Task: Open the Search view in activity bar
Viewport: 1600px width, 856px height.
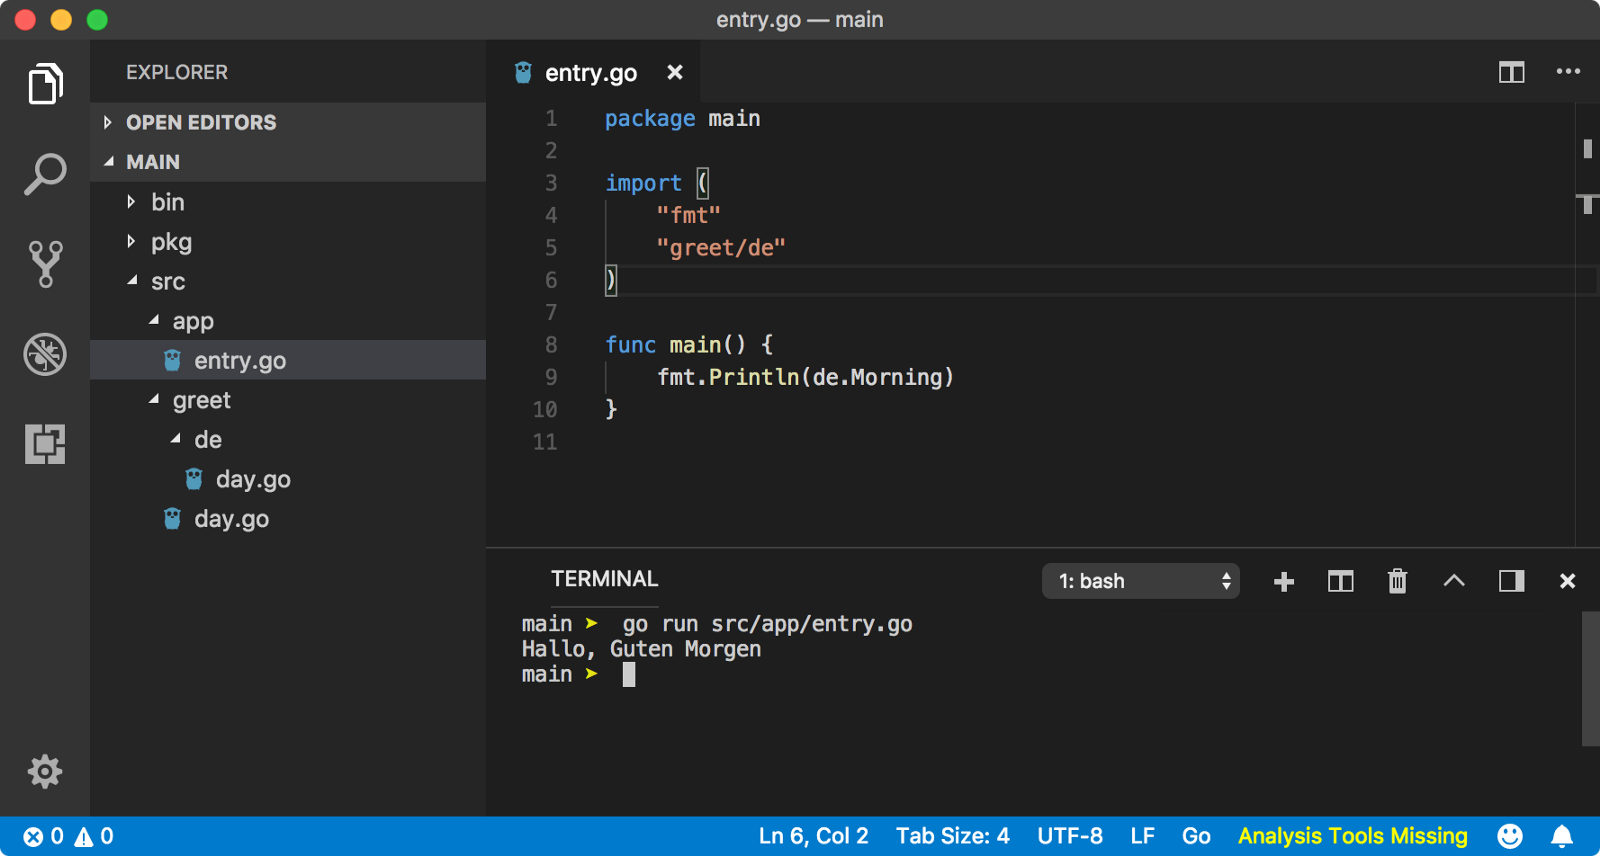Action: [x=45, y=174]
